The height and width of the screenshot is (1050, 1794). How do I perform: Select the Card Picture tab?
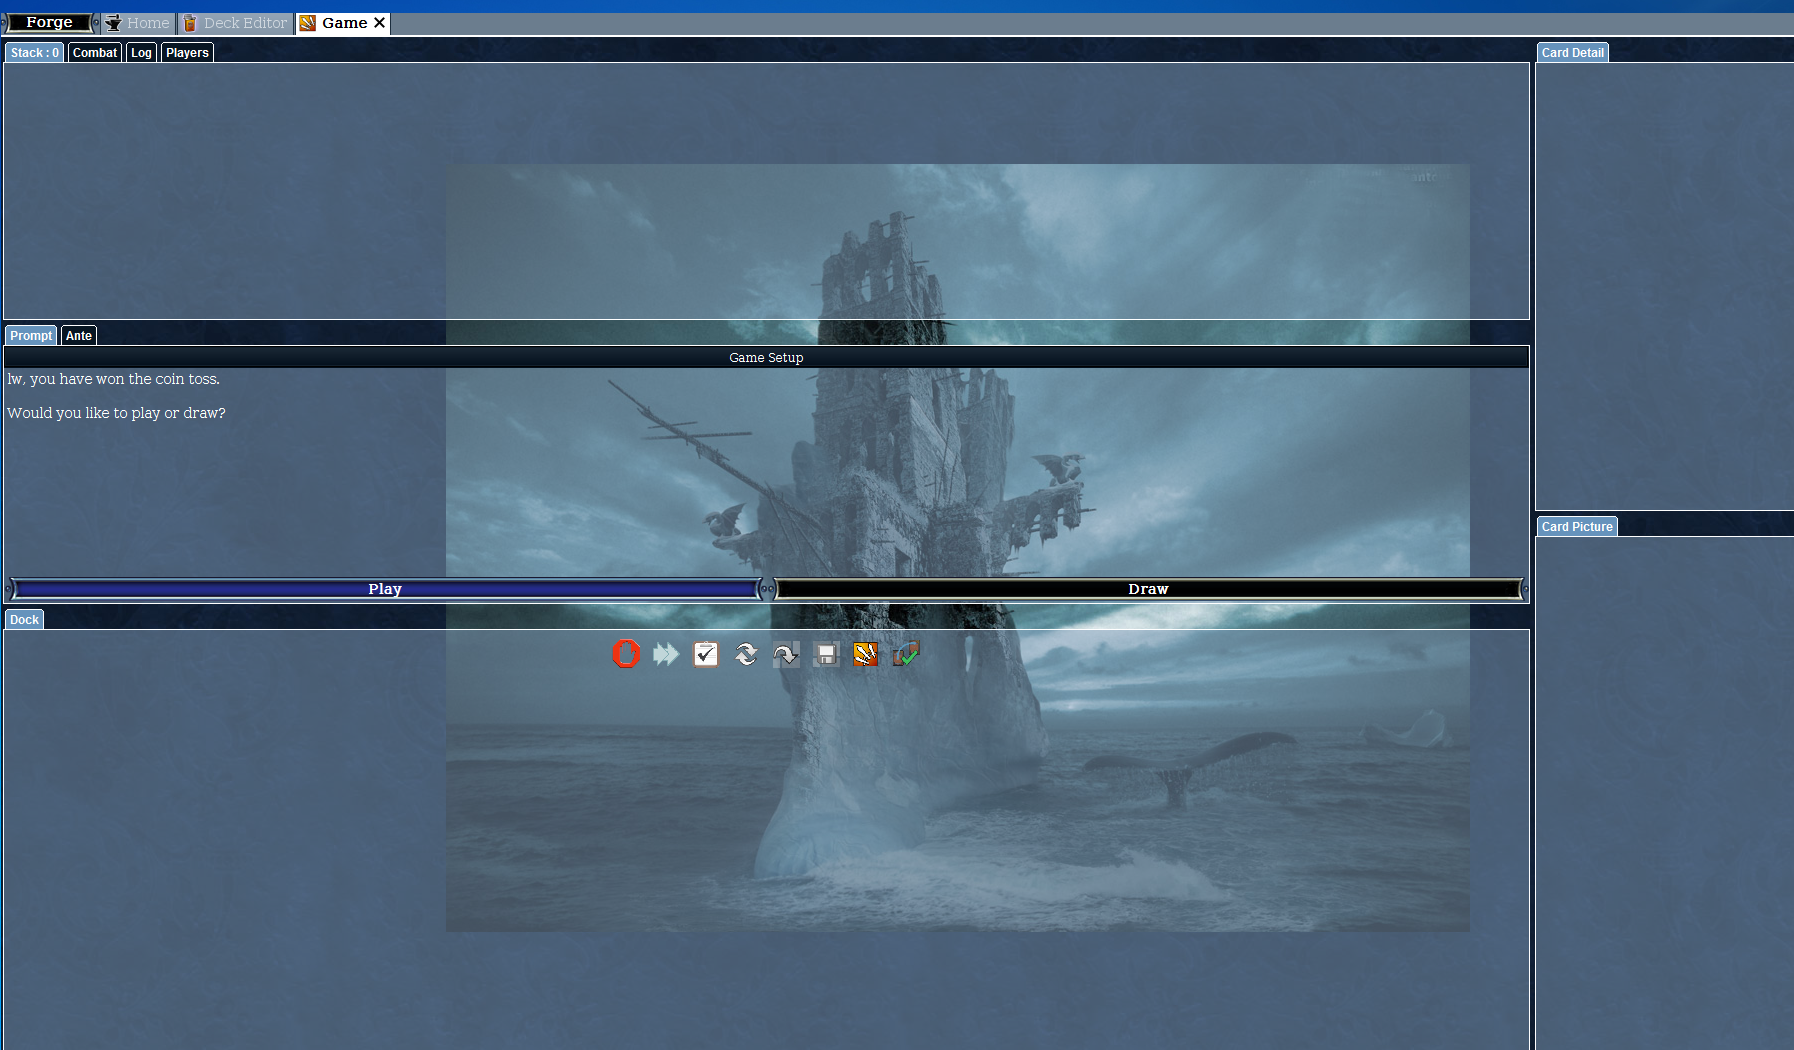coord(1577,527)
